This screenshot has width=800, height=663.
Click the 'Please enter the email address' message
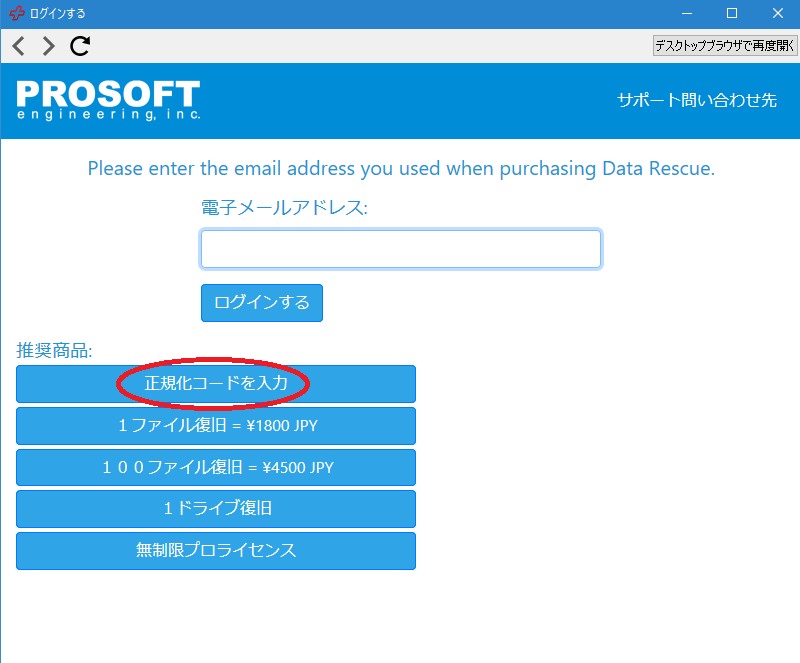pos(401,168)
